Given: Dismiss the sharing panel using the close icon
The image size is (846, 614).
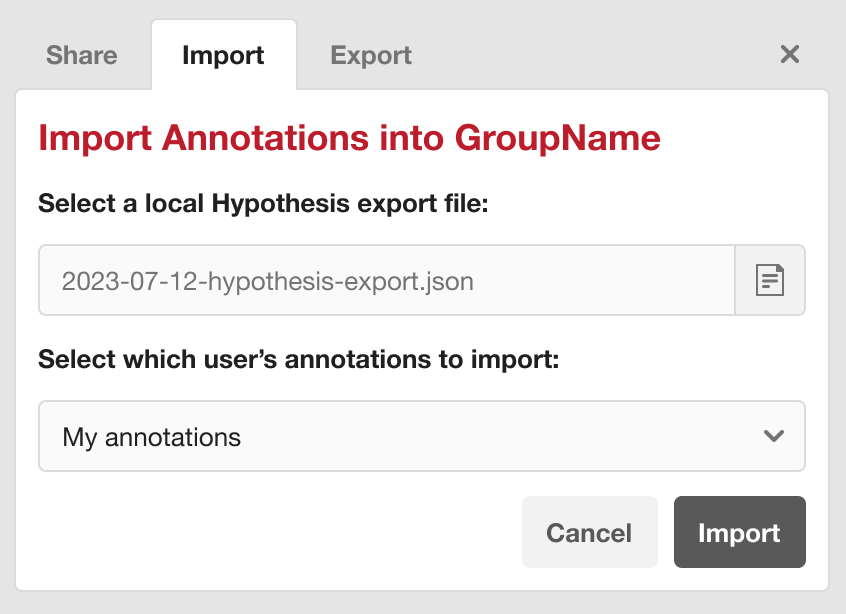Looking at the screenshot, I should 789,55.
